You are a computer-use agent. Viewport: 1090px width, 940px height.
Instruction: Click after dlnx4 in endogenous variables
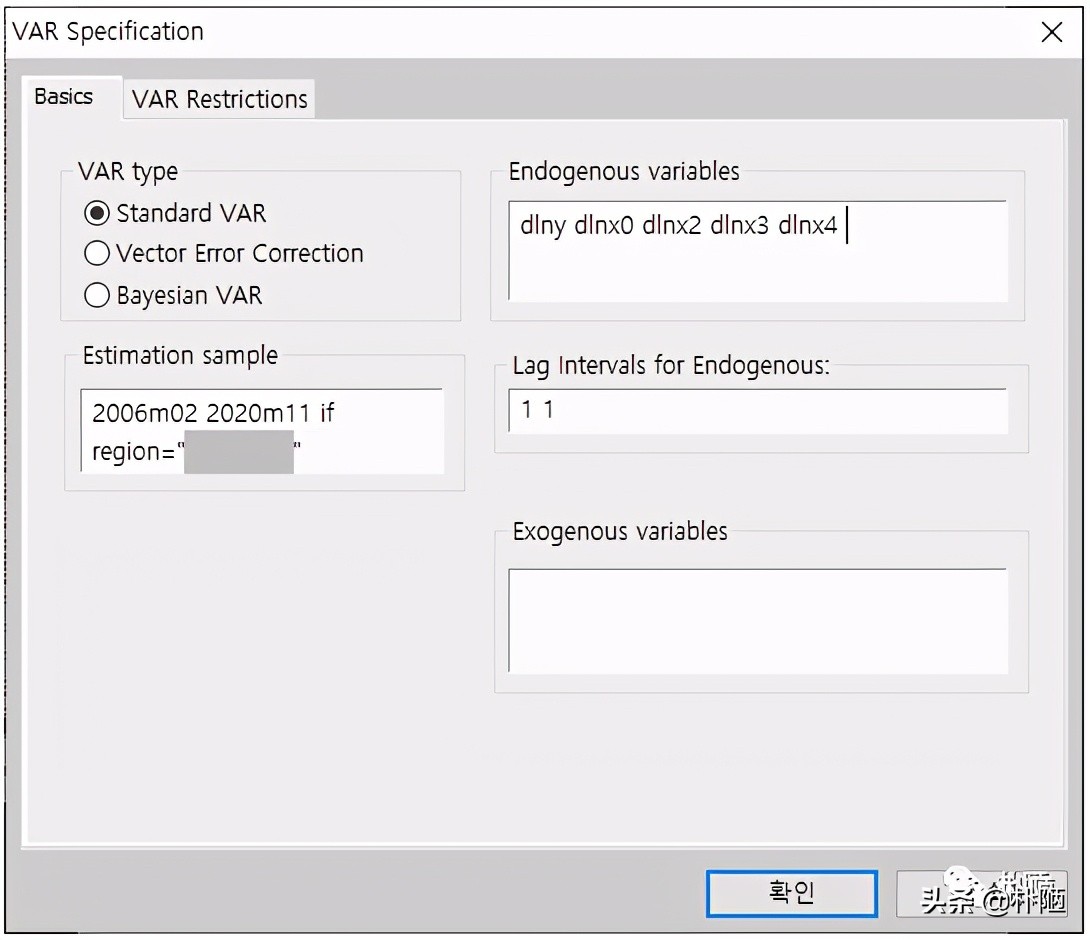(x=848, y=225)
